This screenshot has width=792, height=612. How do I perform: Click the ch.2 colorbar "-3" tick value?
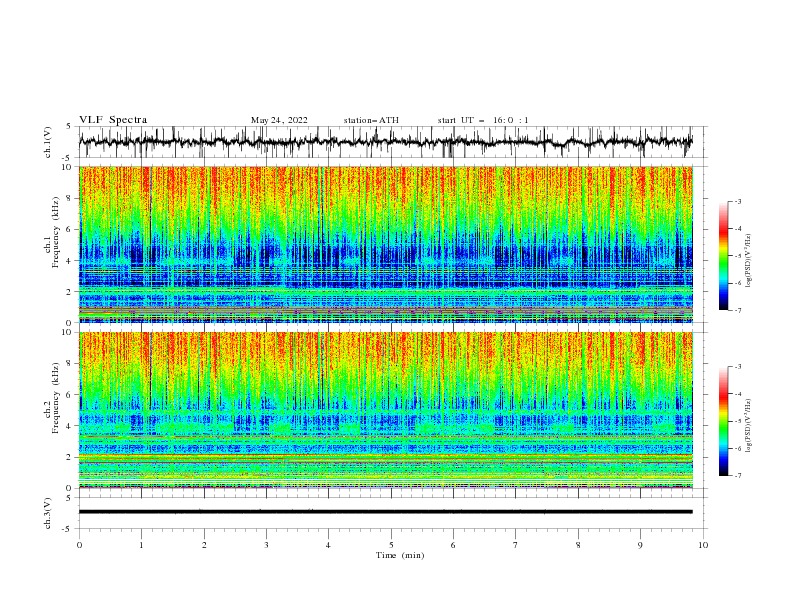pyautogui.click(x=737, y=367)
